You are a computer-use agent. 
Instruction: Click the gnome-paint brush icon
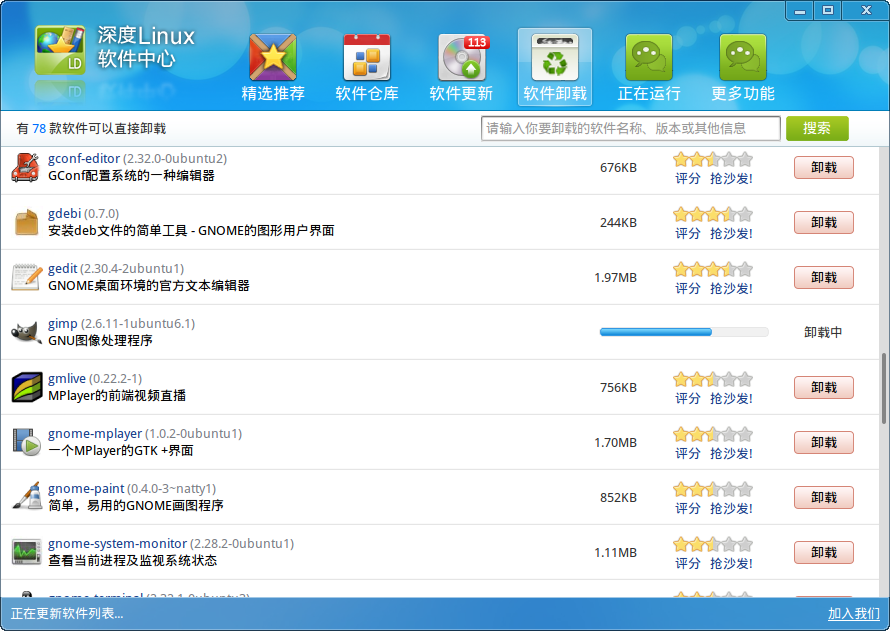point(27,497)
